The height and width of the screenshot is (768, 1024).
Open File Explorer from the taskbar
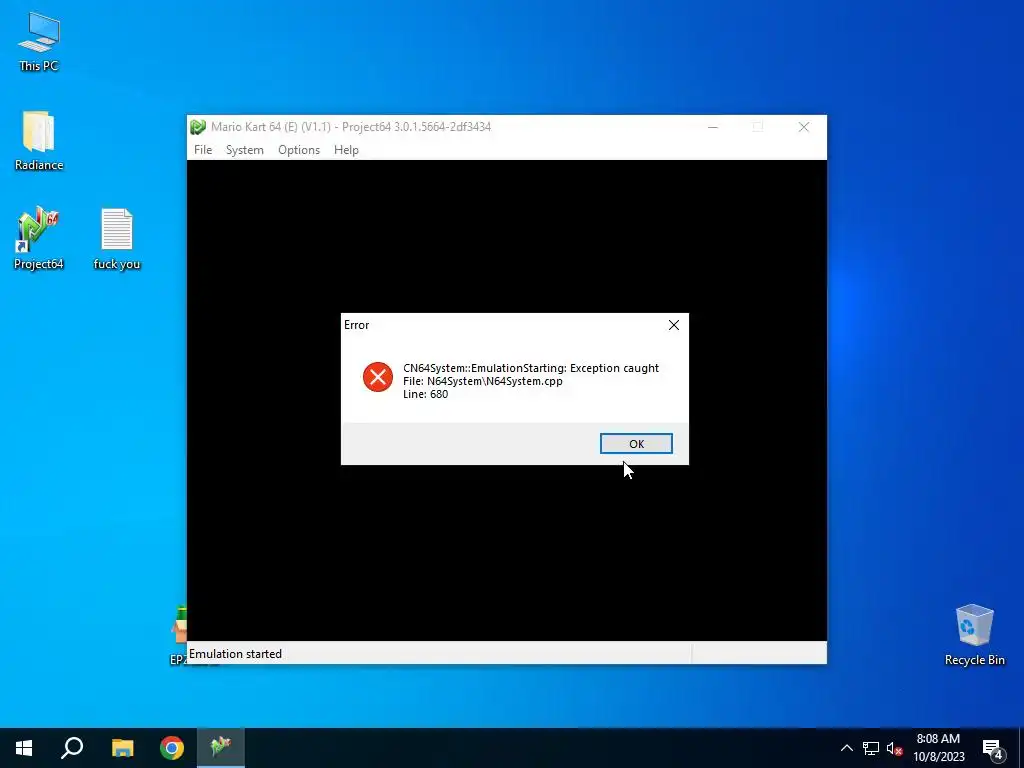(122, 748)
